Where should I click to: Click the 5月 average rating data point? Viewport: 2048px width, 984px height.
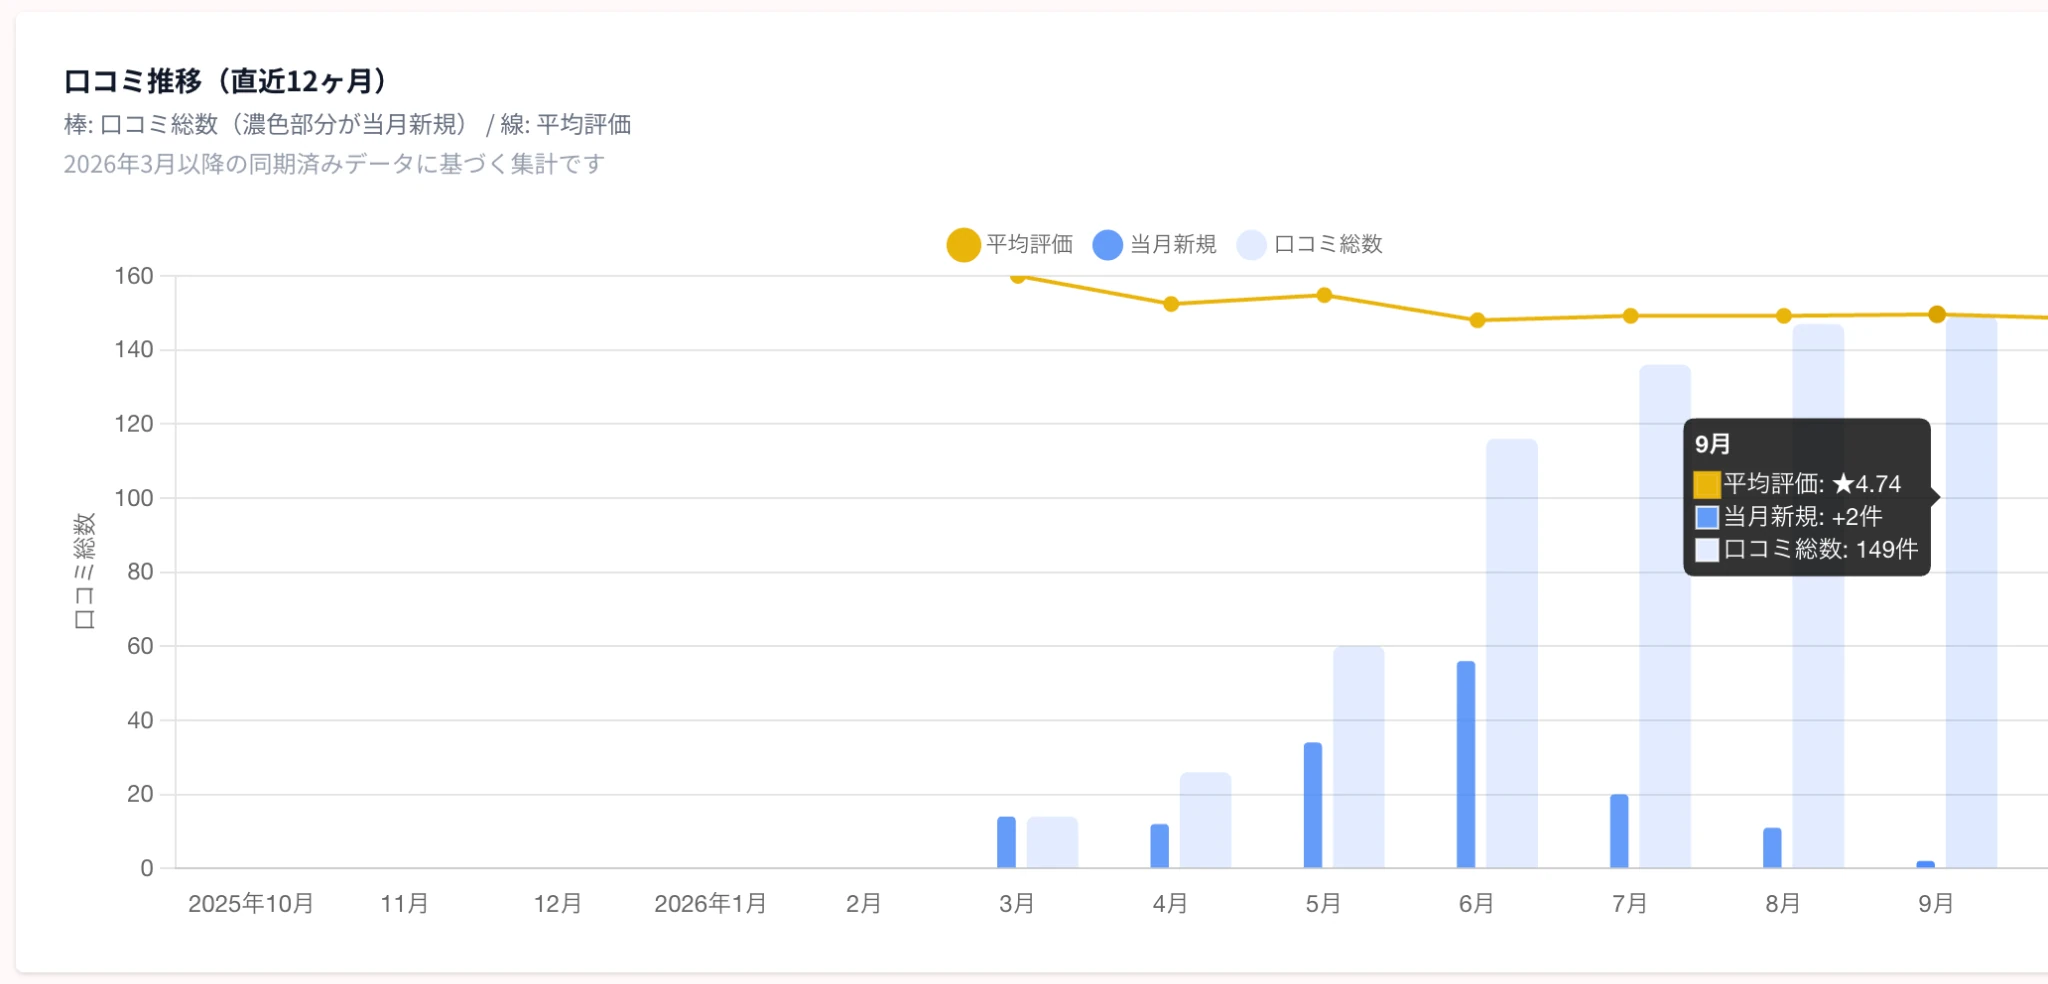[x=1324, y=295]
